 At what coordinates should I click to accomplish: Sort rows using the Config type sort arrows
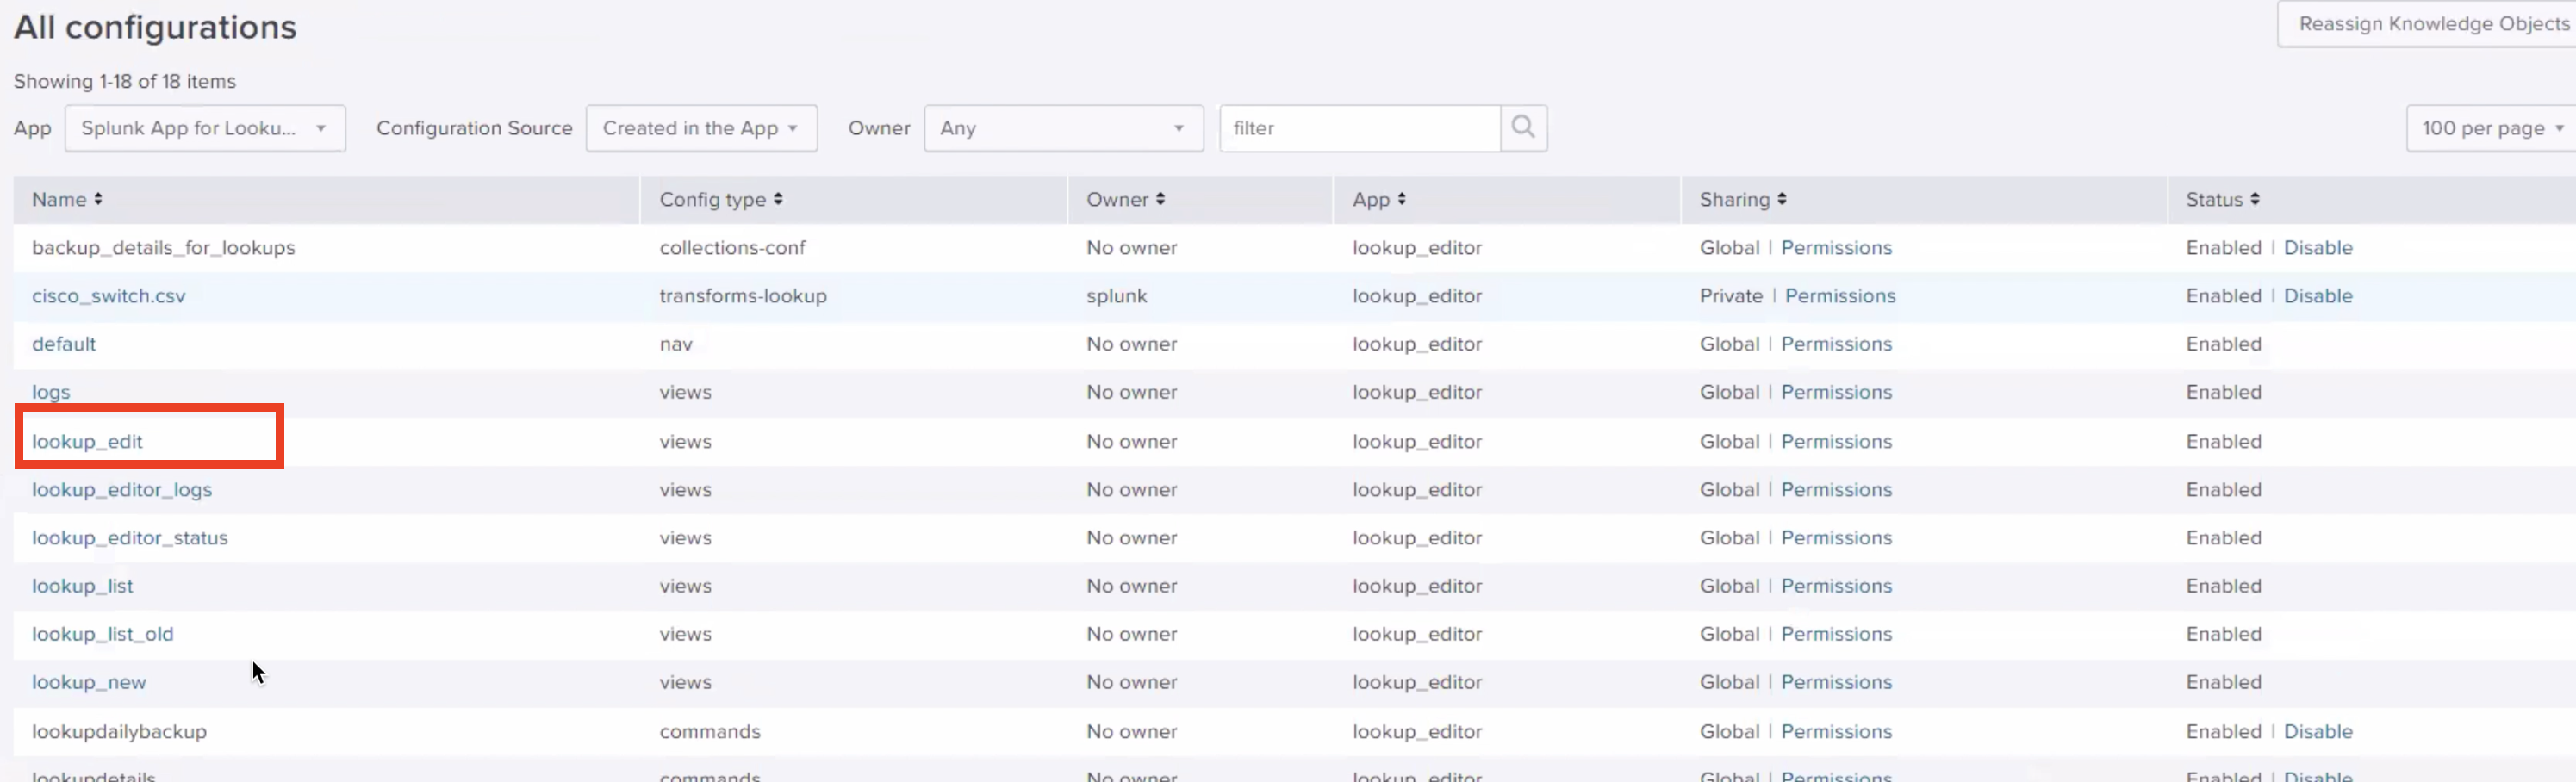(777, 199)
